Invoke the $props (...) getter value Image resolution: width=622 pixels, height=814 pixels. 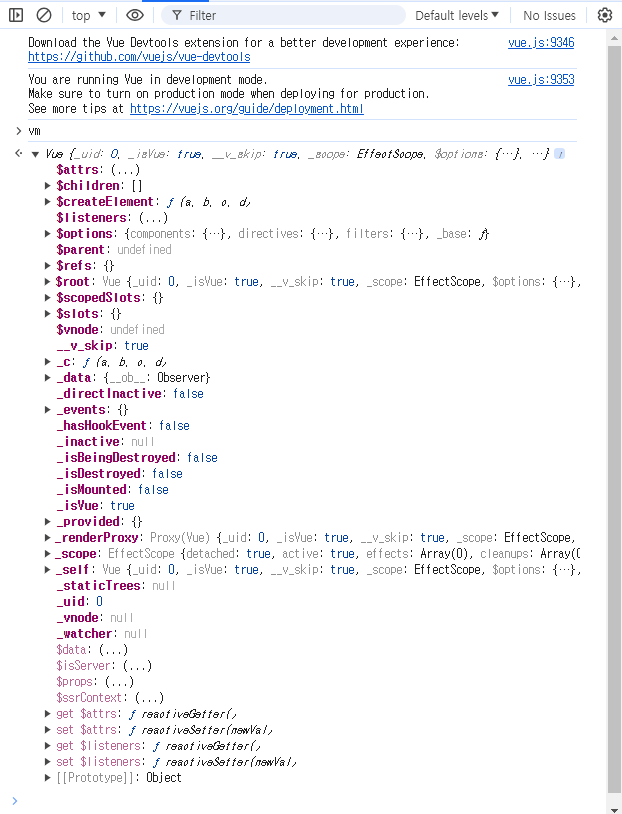[x=119, y=682]
